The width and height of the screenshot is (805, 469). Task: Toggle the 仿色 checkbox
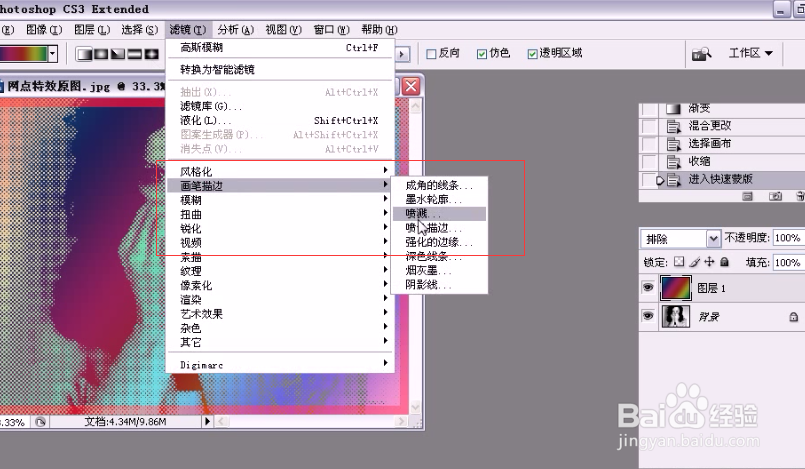coord(482,54)
